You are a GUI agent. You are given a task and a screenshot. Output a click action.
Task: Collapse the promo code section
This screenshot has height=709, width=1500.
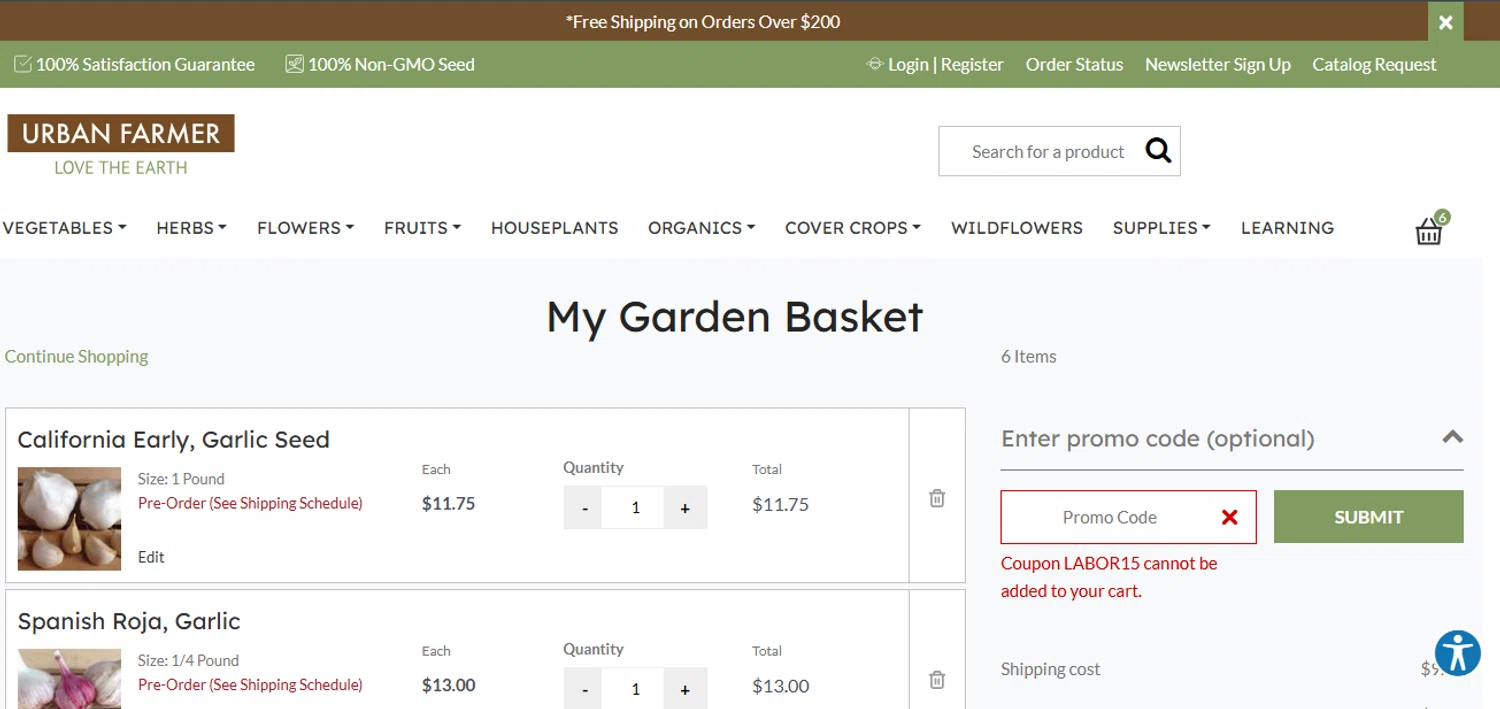1452,437
